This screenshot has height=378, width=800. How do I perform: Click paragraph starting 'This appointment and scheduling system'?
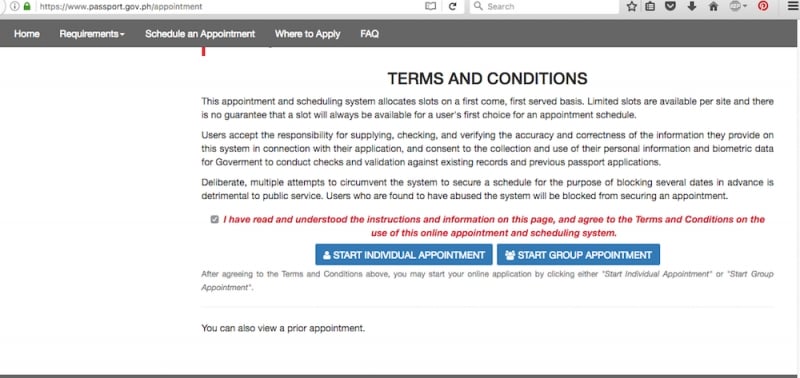(487, 108)
